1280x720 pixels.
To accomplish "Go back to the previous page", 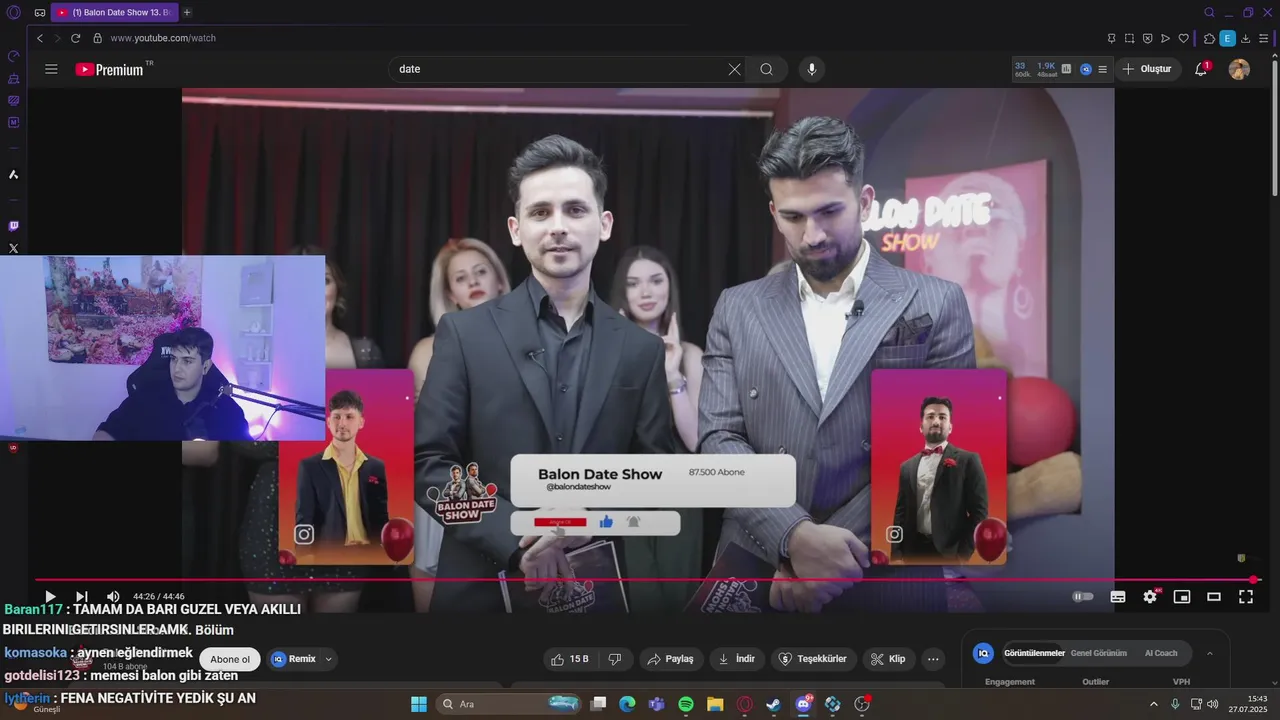I will 40,38.
